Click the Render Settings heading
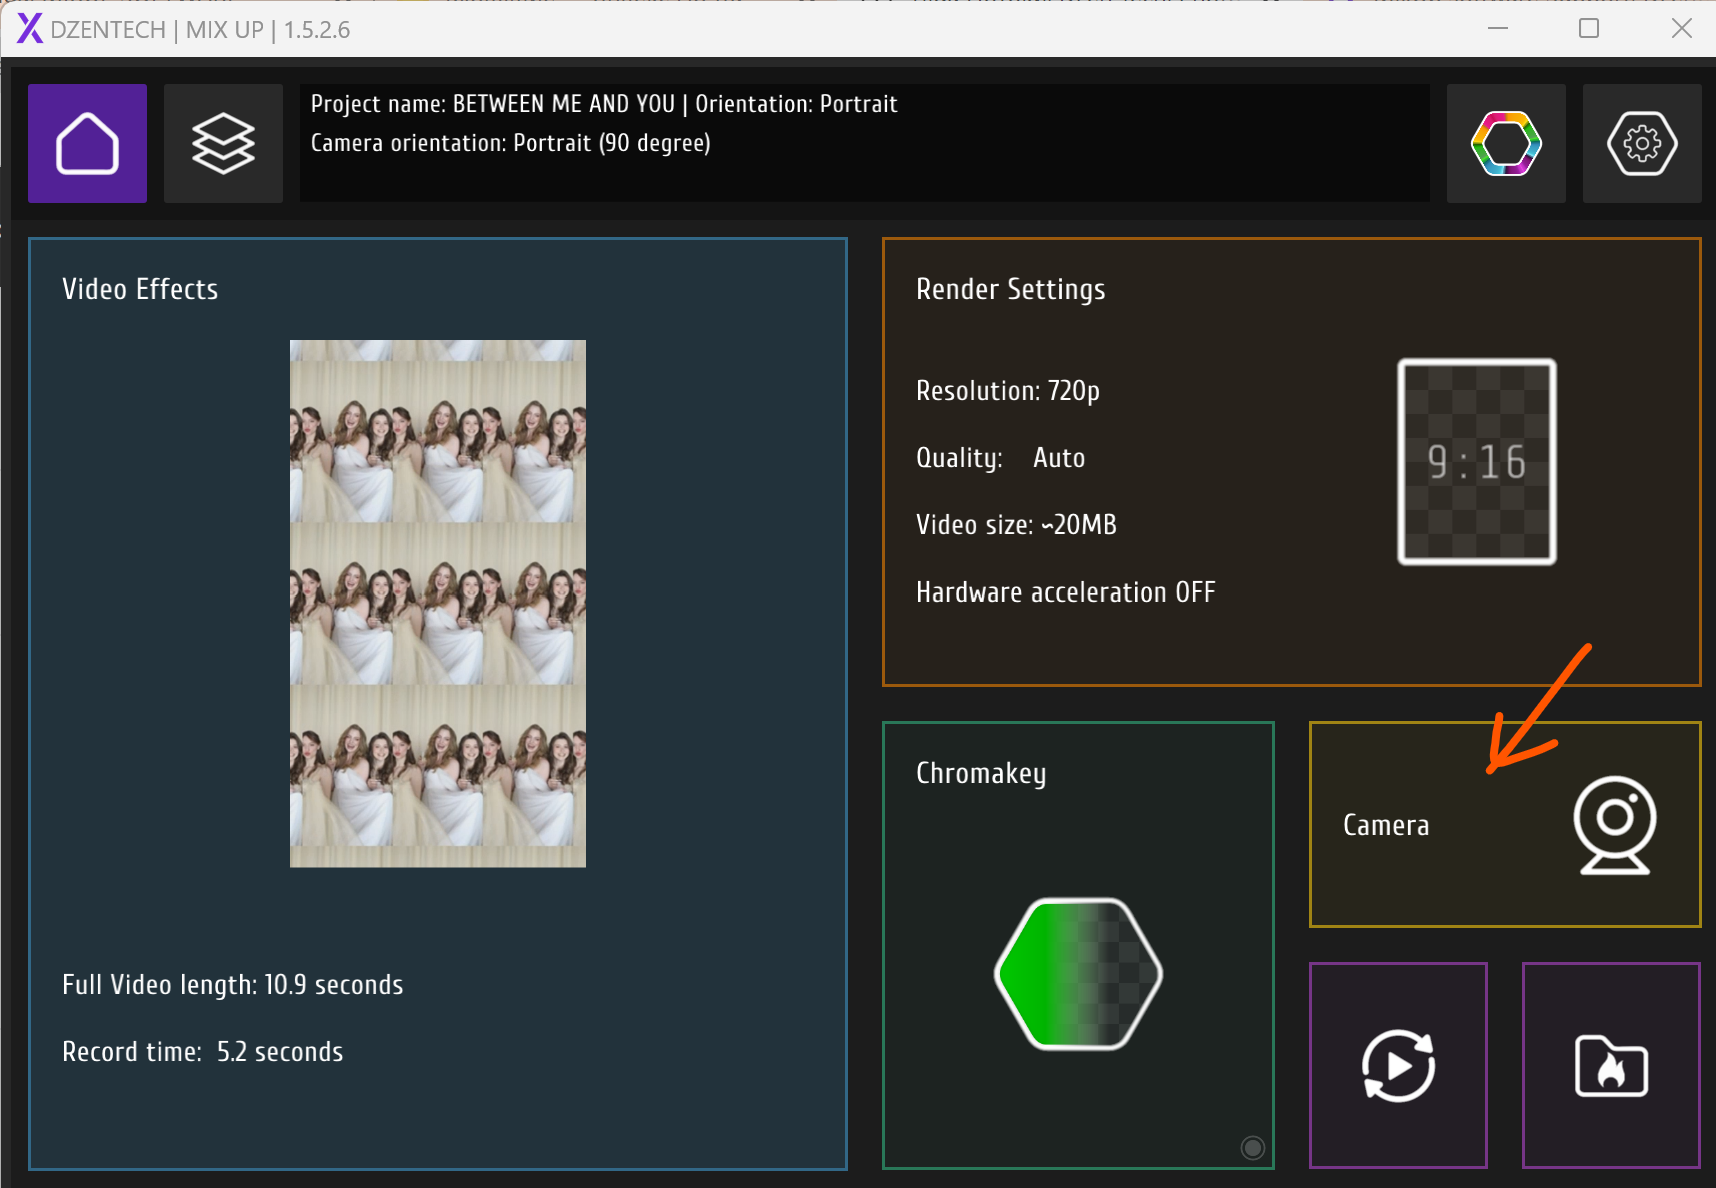Viewport: 1716px width, 1188px height. pos(1011,289)
